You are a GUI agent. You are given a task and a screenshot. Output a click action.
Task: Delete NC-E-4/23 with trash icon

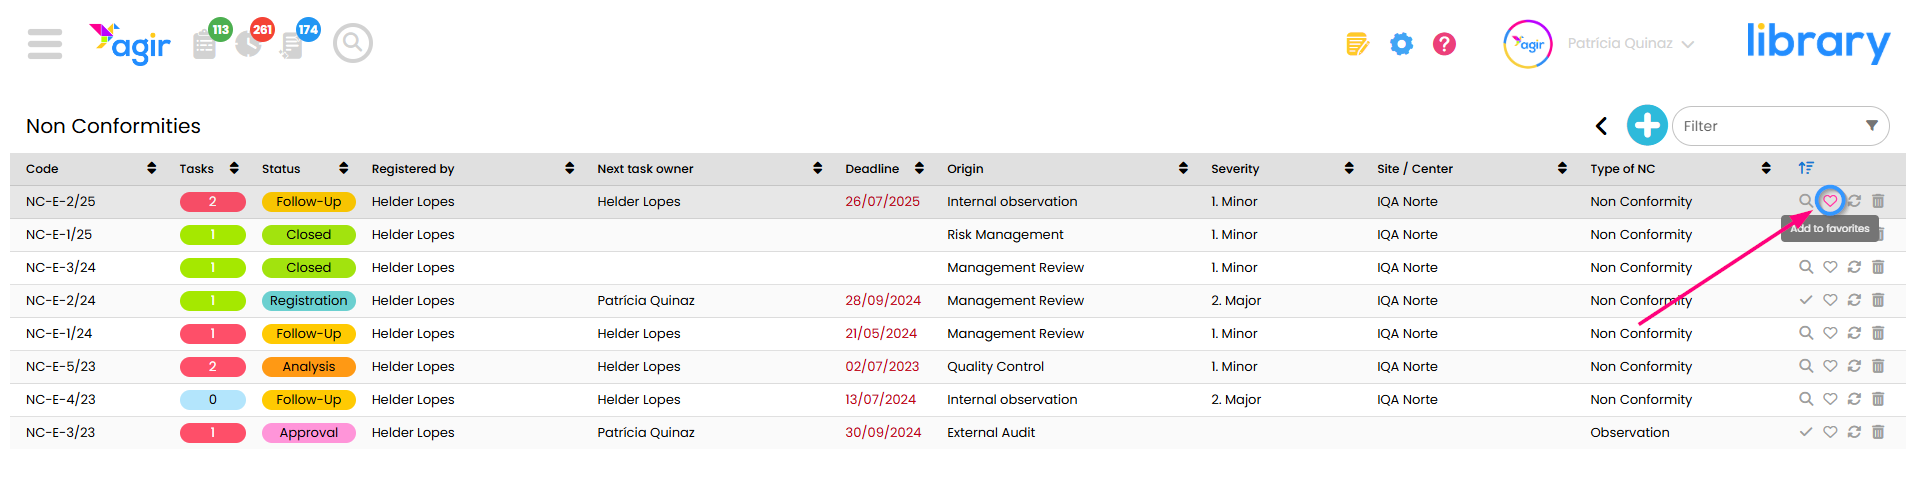pos(1878,399)
